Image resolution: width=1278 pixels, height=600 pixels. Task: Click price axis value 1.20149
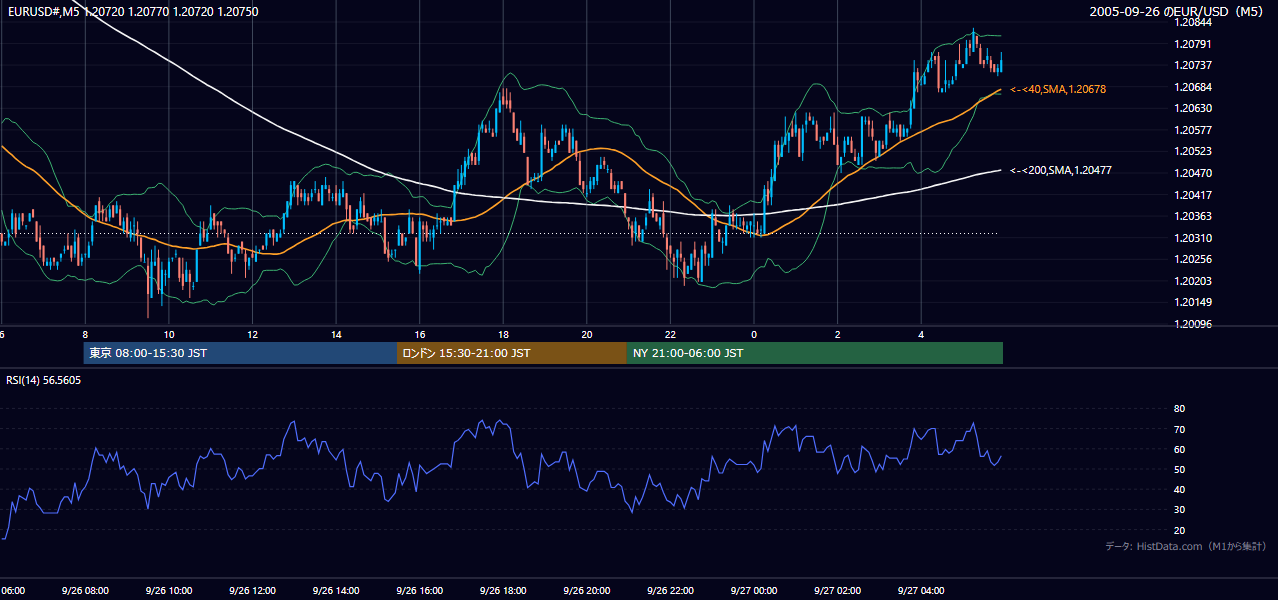tap(1194, 302)
